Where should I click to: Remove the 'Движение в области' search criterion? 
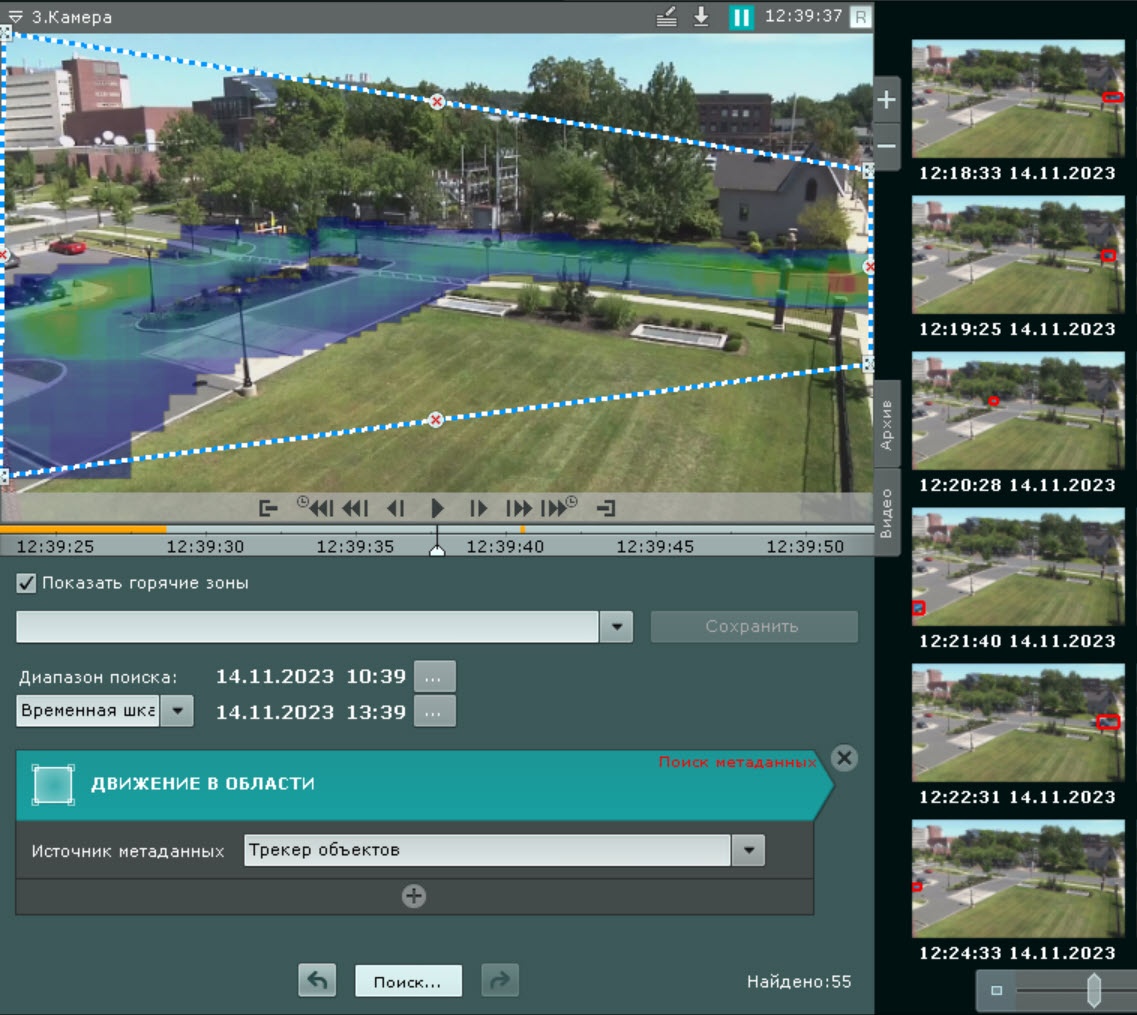844,758
